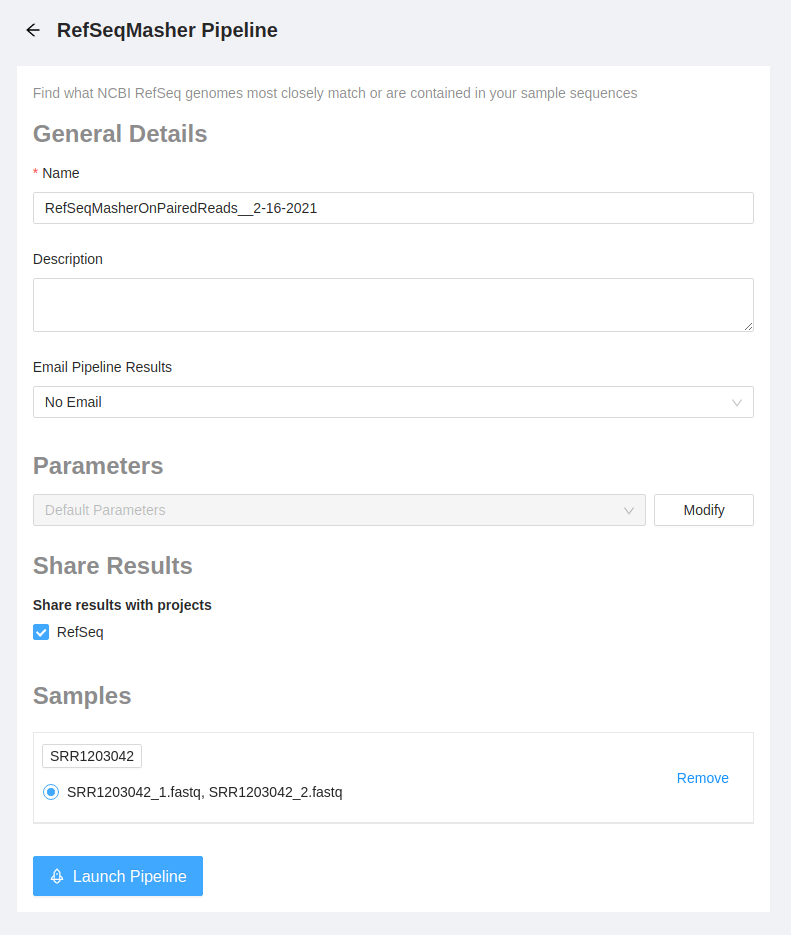
Task: Click the Email Pipeline Results label
Action: 102,367
